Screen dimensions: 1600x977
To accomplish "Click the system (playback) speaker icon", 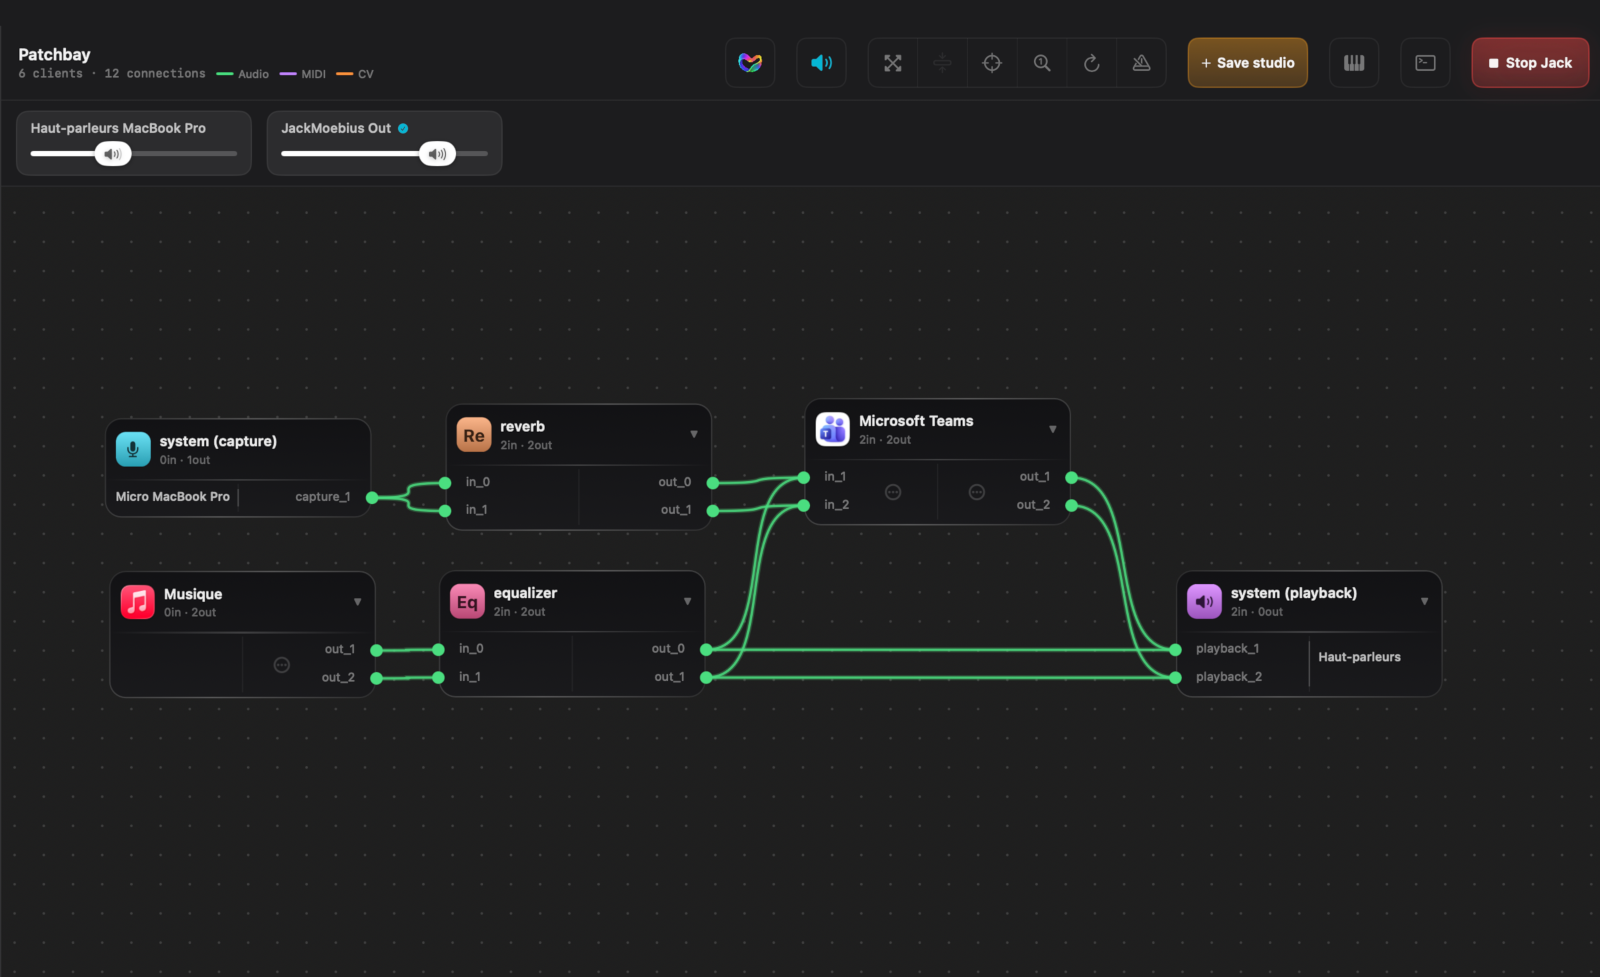I will [x=1204, y=602].
